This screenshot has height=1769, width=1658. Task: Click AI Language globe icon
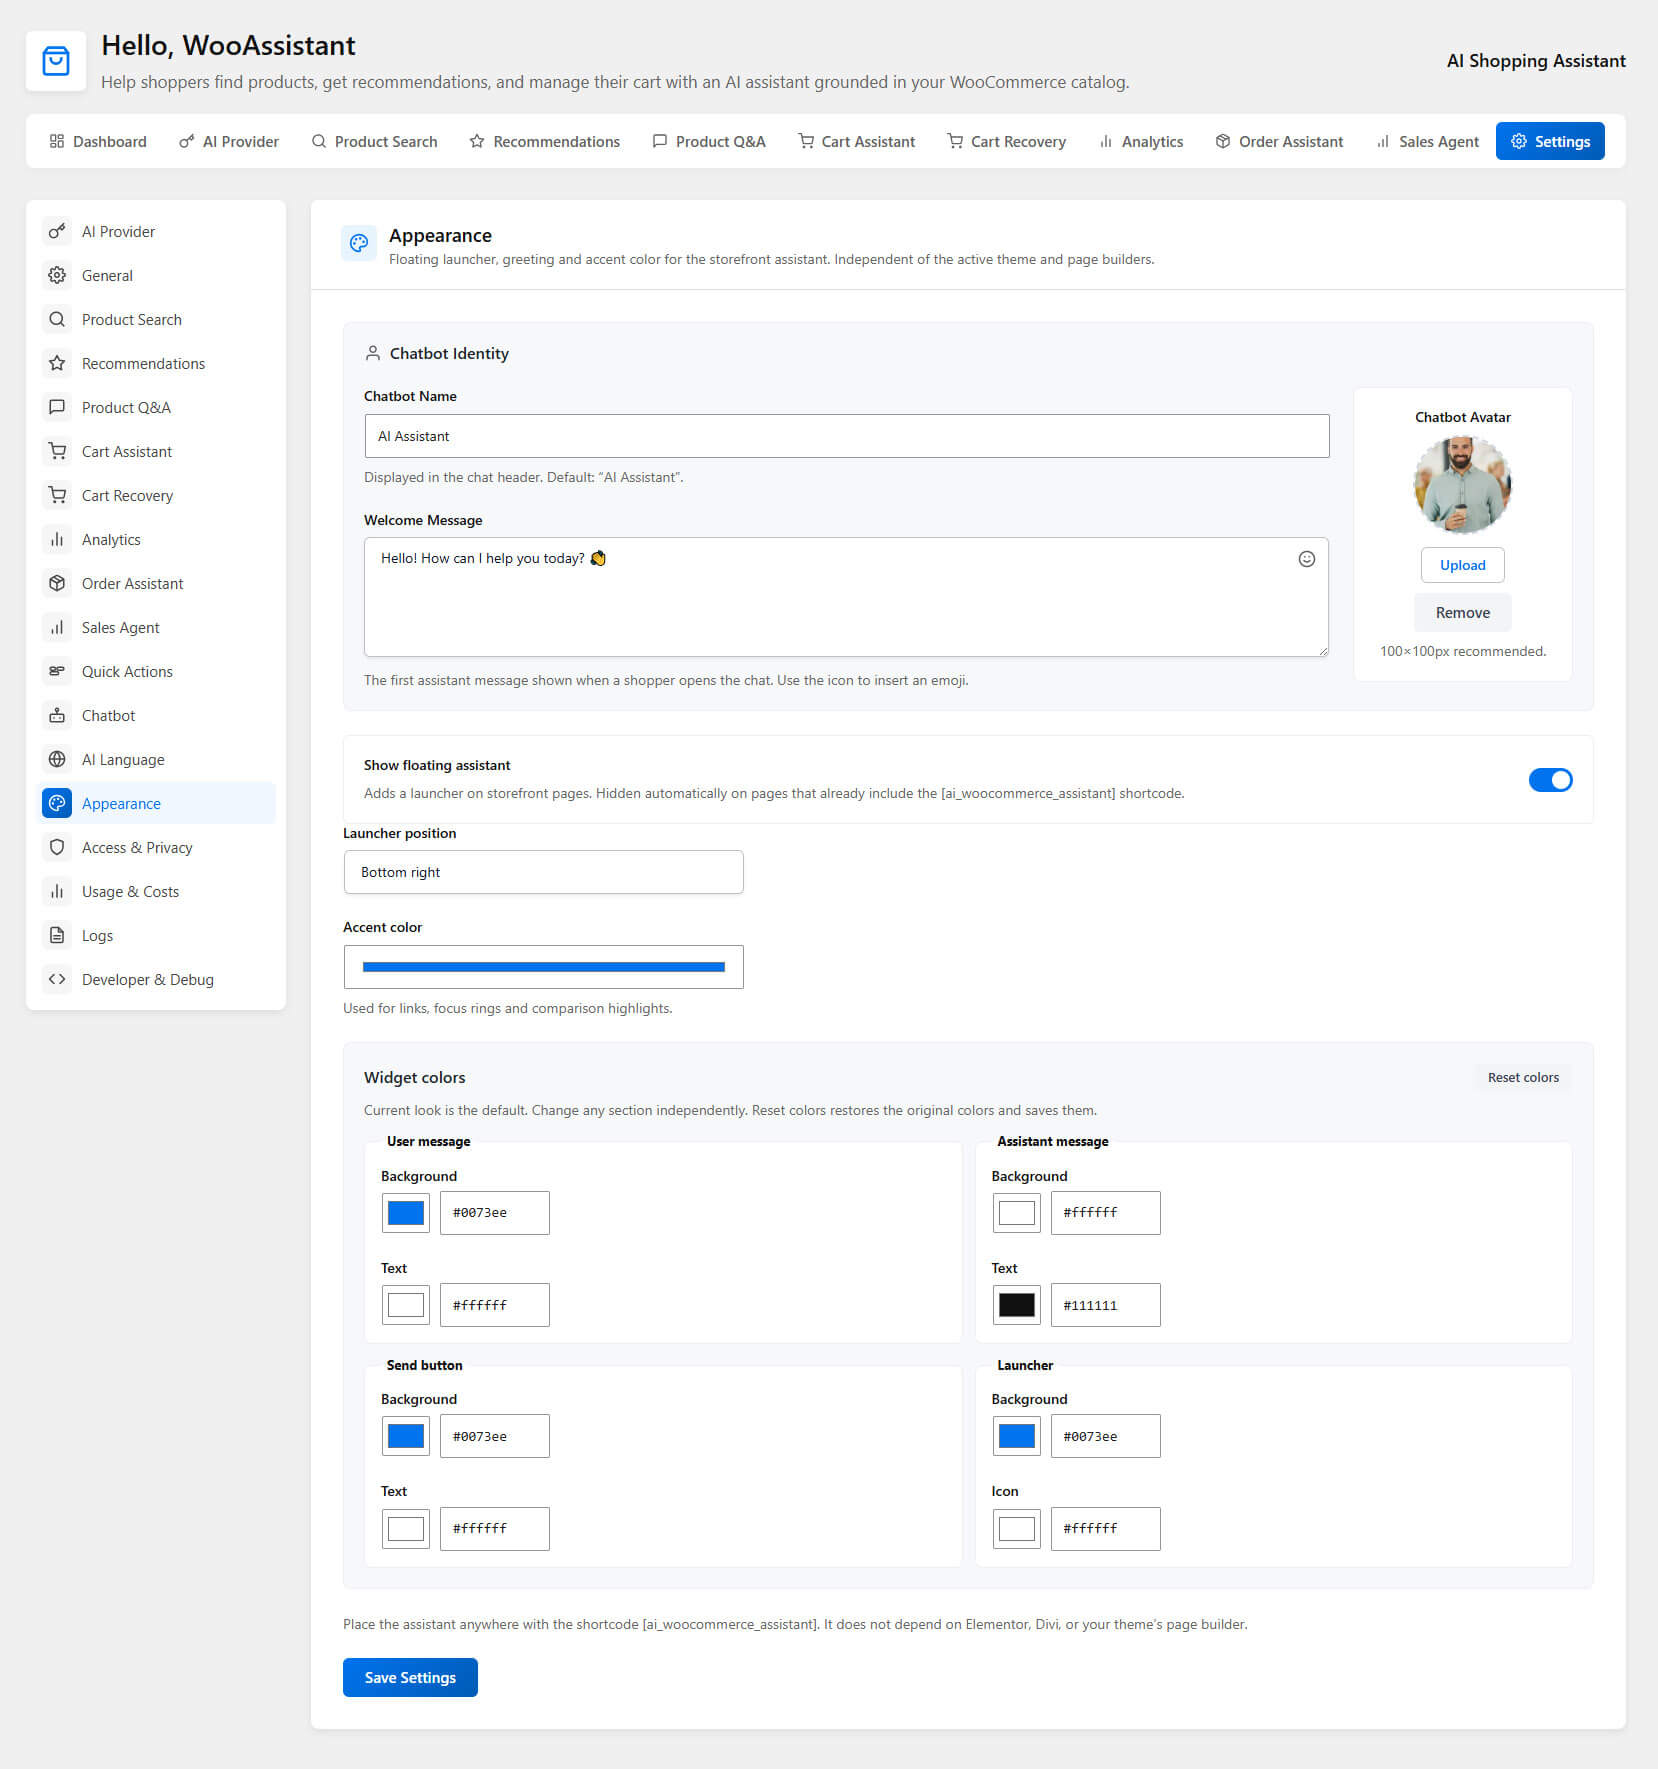pyautogui.click(x=57, y=759)
